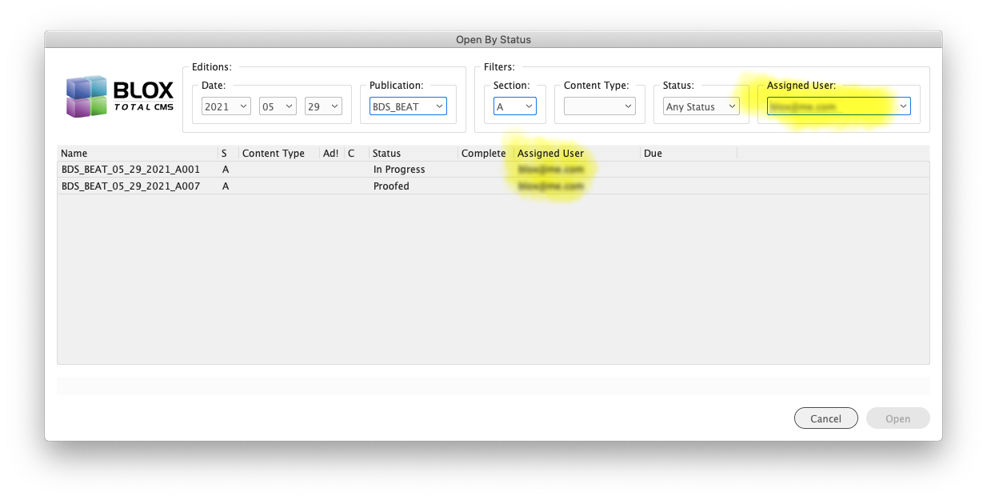Click assigned user cell in Proofed row
The height and width of the screenshot is (500, 987).
(x=551, y=186)
